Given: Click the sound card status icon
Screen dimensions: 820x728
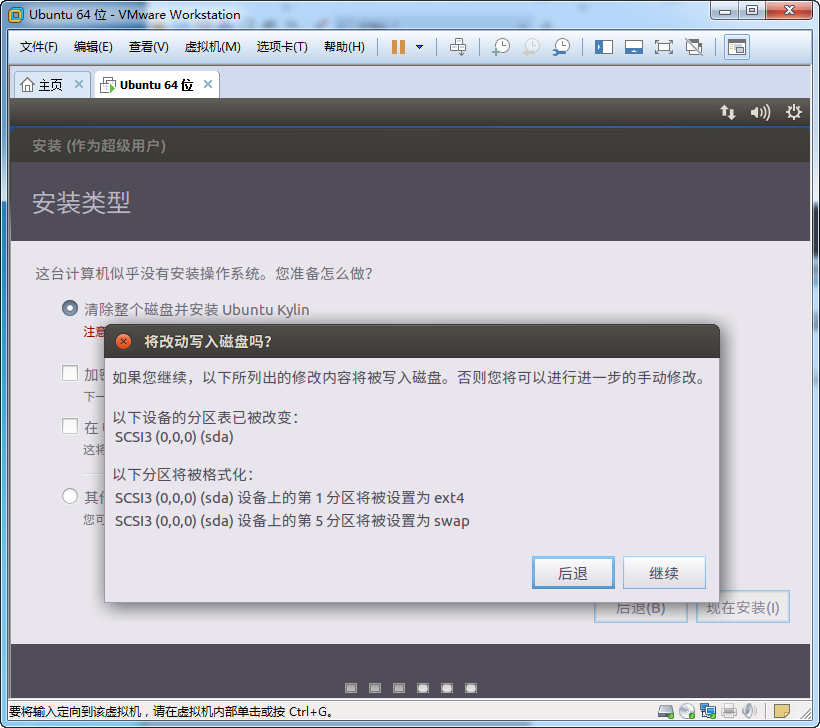Looking at the screenshot, I should coord(749,711).
